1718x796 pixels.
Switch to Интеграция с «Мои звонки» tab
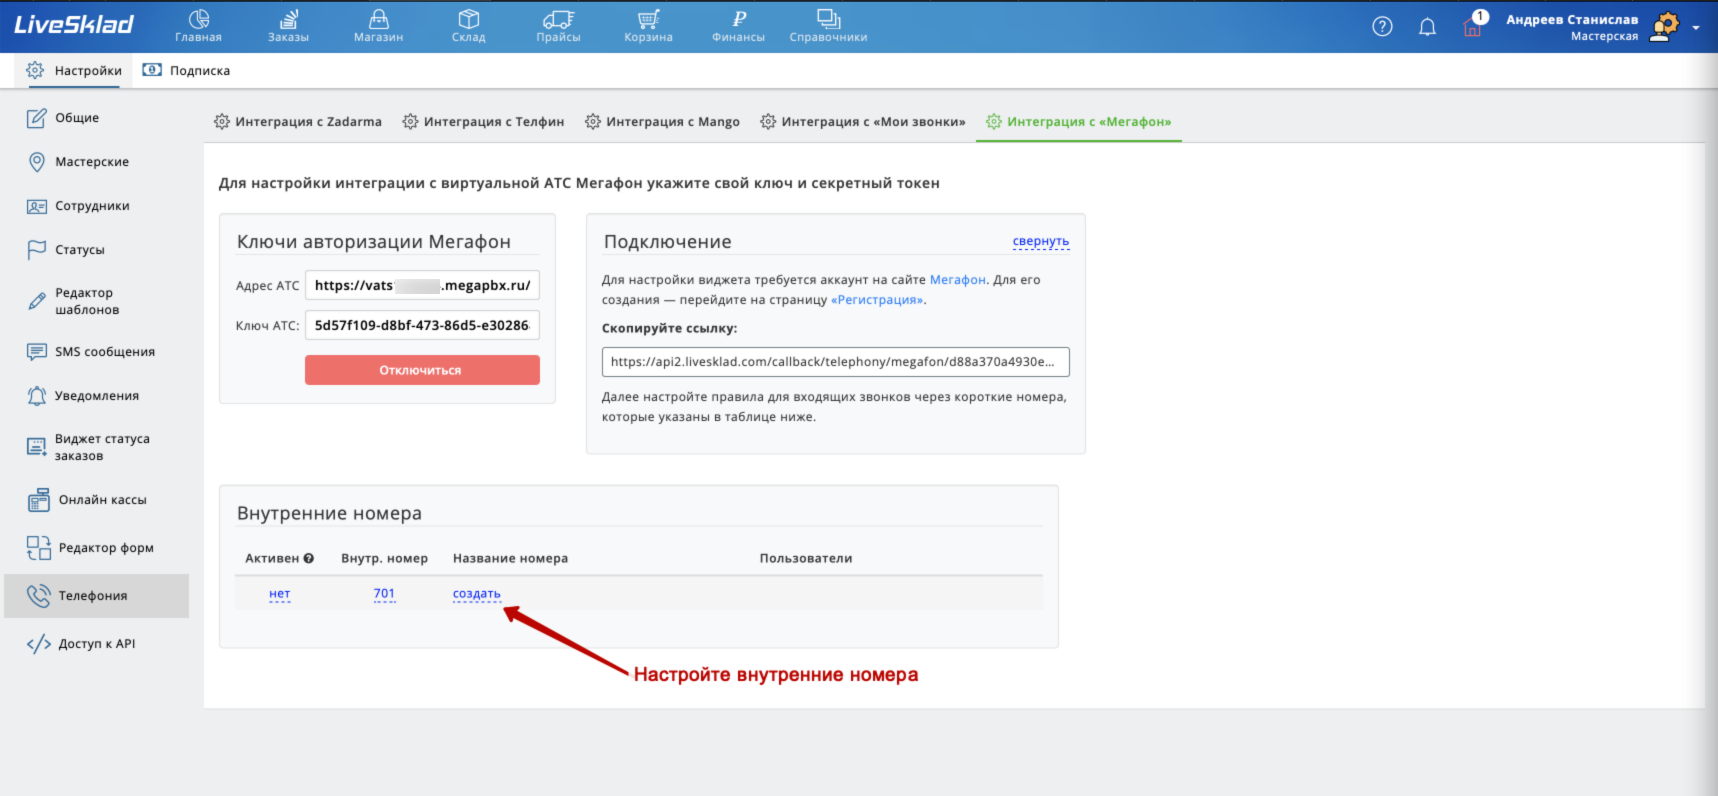click(x=863, y=122)
